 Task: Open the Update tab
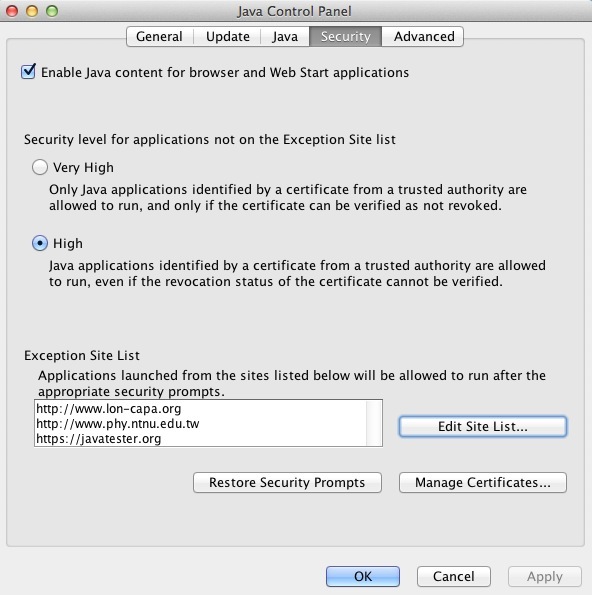227,36
